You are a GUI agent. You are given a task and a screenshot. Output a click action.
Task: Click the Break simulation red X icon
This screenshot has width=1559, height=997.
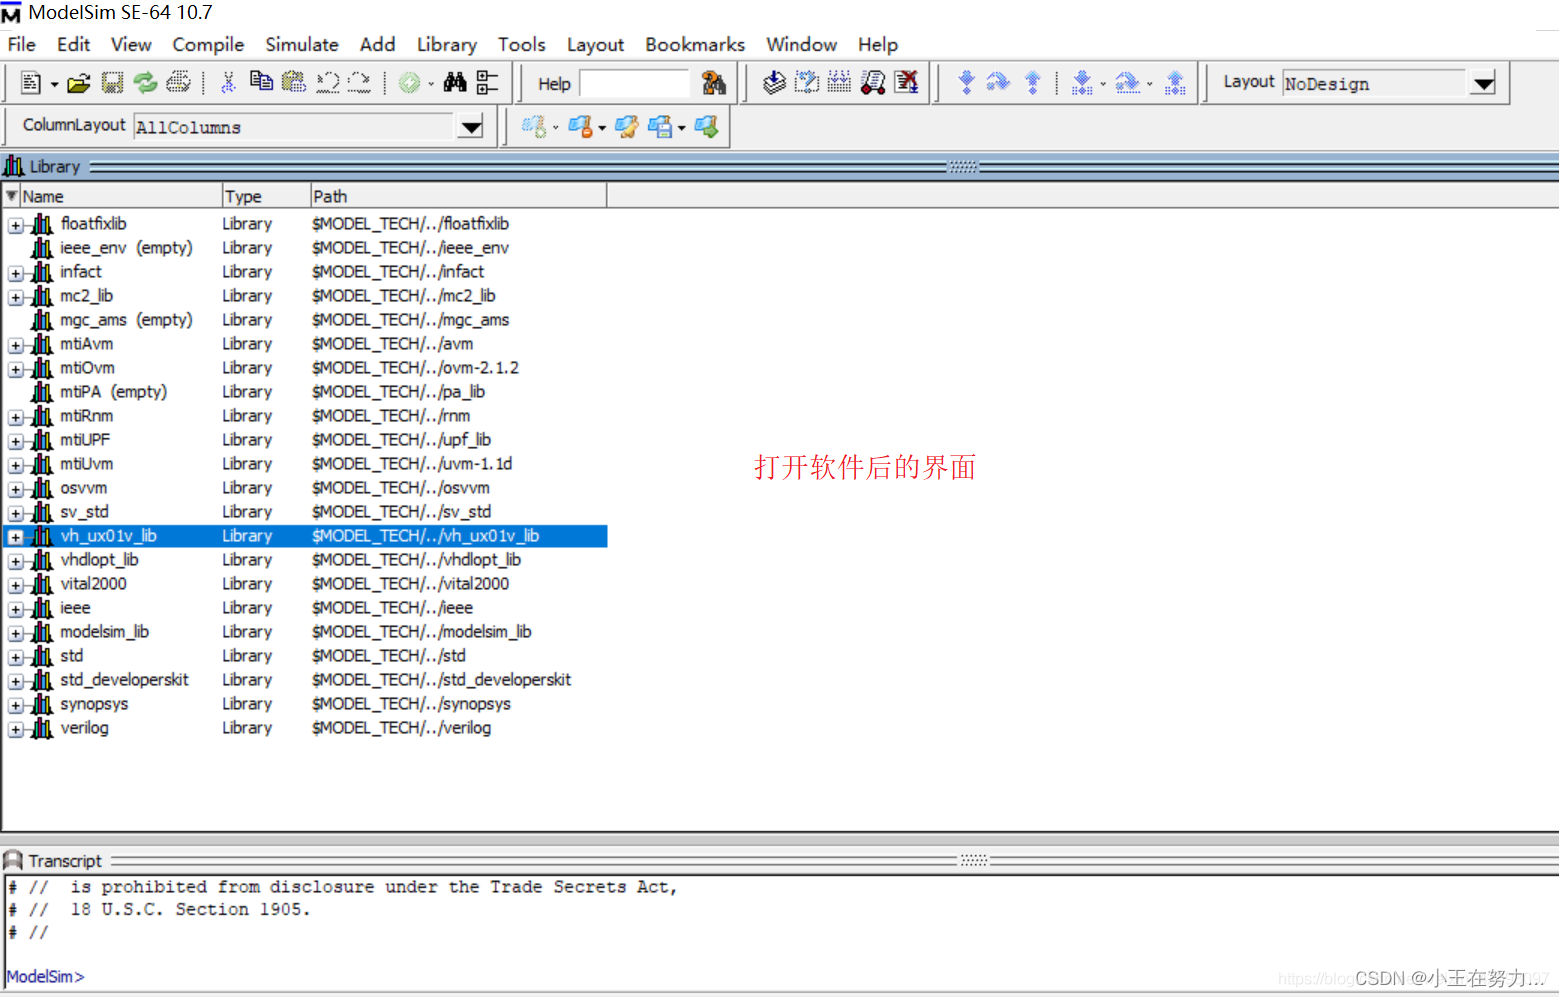[x=906, y=83]
